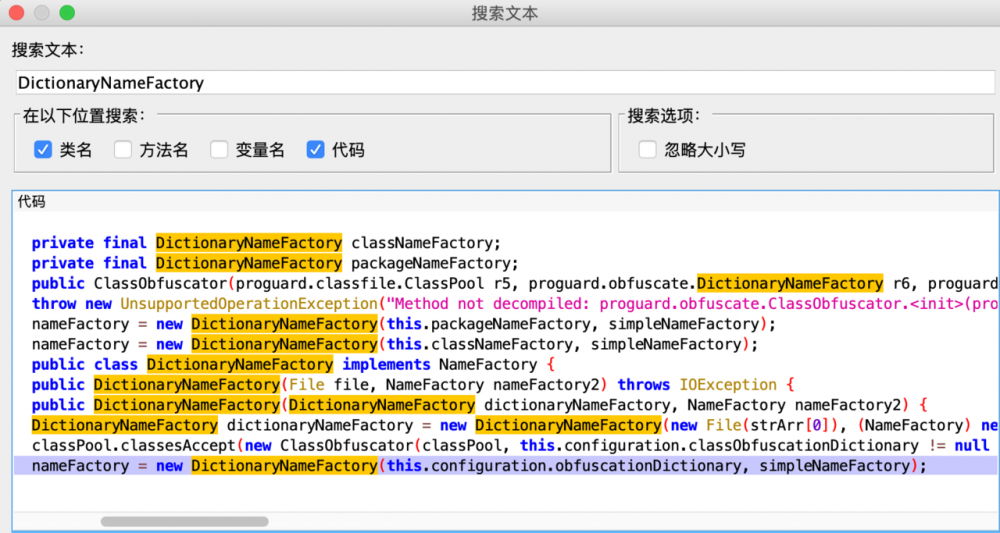
Task: Select row with this.packageNameFactory, simpleNameFactory
Action: click(x=505, y=324)
